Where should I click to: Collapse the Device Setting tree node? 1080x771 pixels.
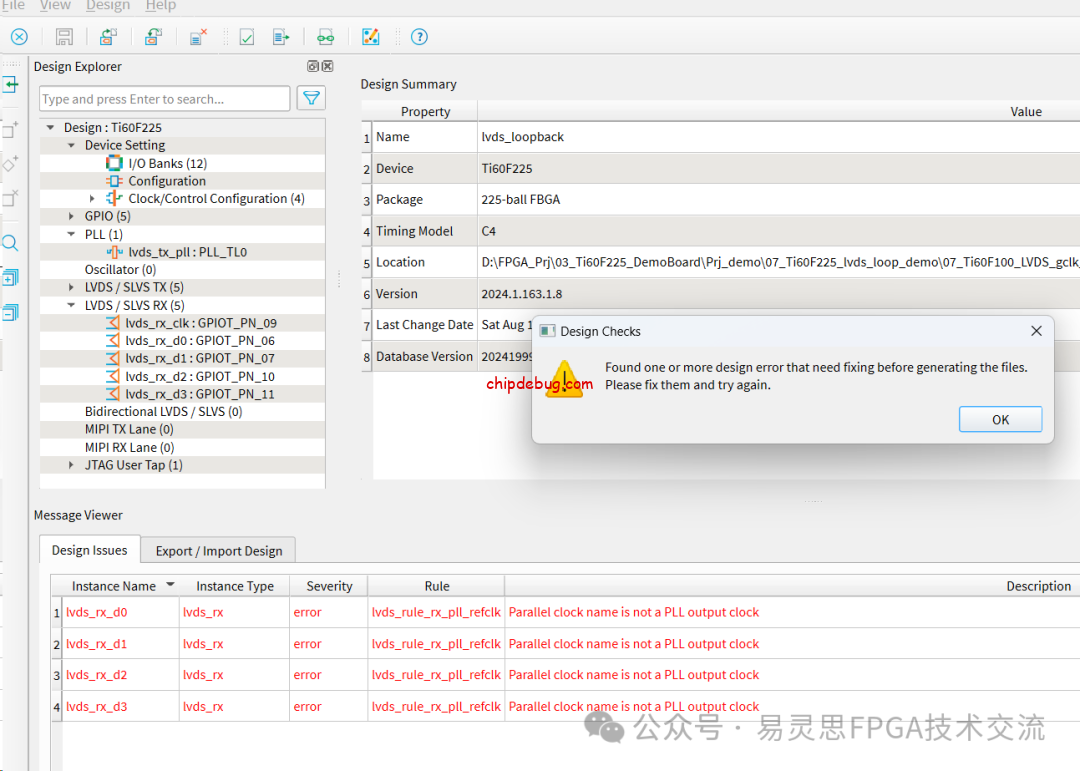tap(70, 145)
